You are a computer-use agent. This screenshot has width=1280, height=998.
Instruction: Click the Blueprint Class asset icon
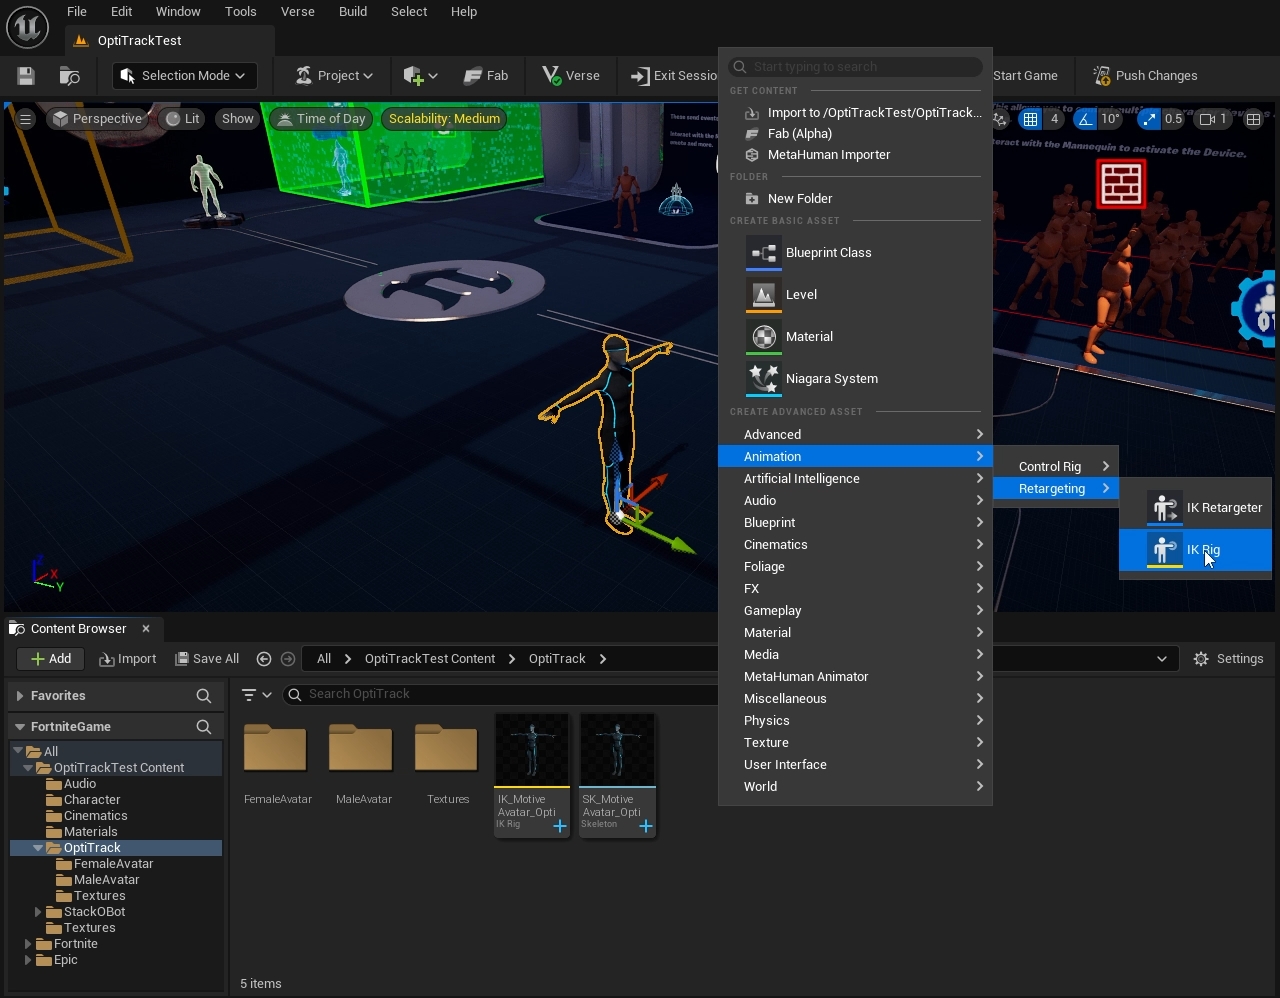(x=764, y=253)
